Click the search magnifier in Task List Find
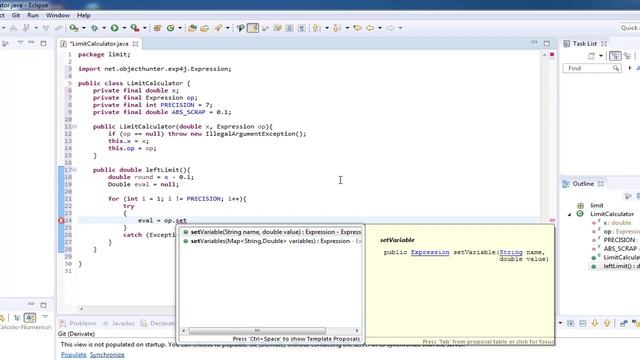640x360 pixels. (x=616, y=68)
